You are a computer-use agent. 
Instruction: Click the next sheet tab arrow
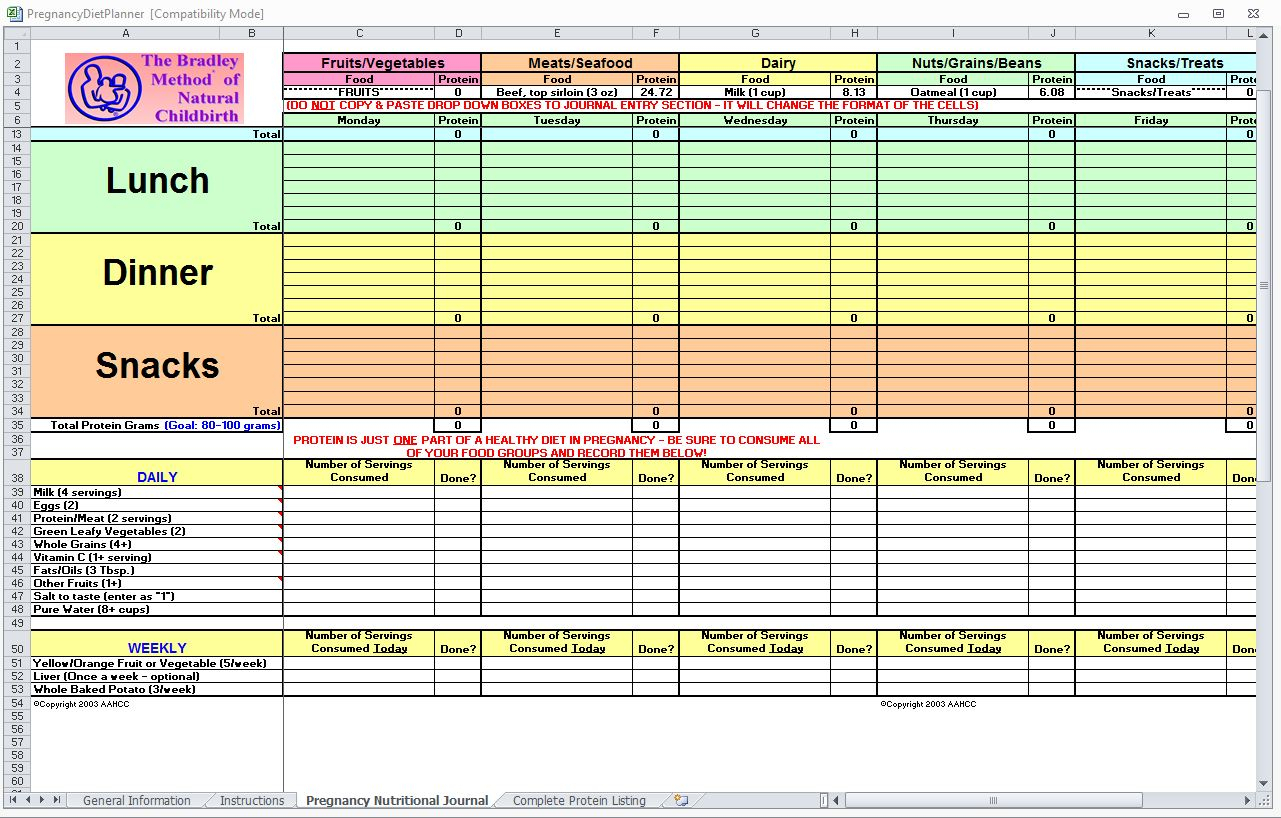(42, 800)
